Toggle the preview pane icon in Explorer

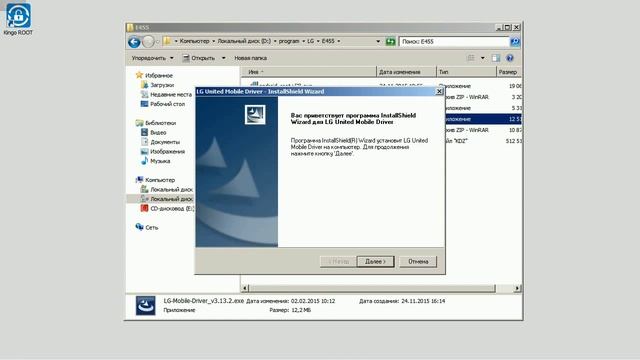tap(496, 58)
